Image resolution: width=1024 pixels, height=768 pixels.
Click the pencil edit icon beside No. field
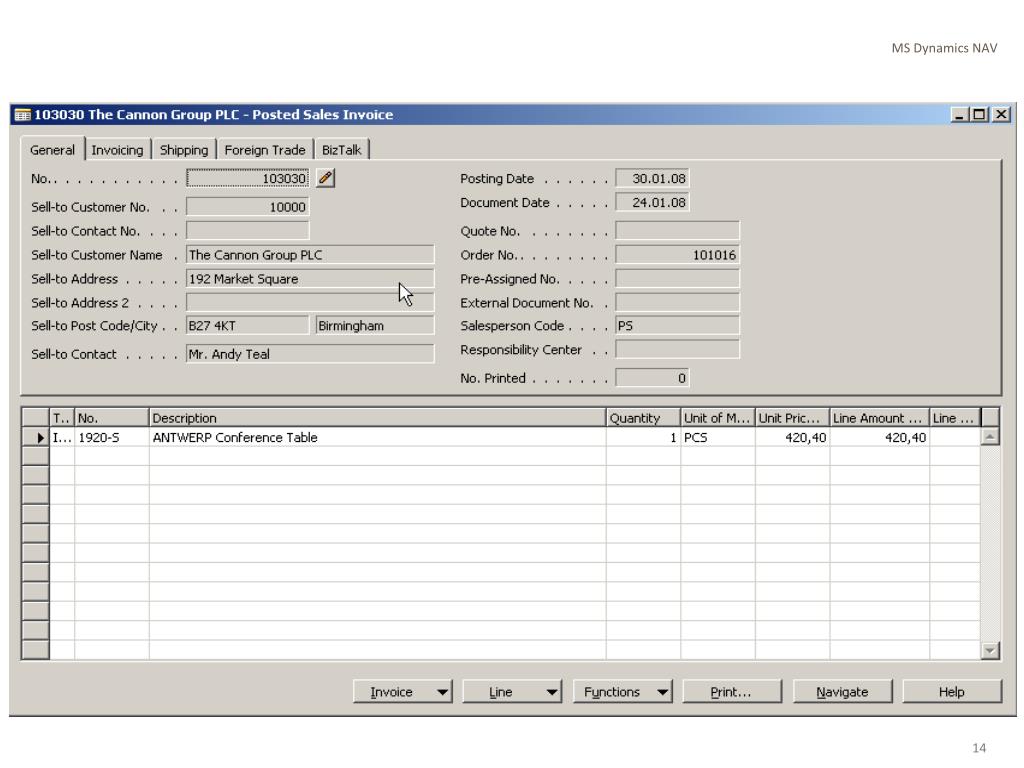(x=325, y=178)
